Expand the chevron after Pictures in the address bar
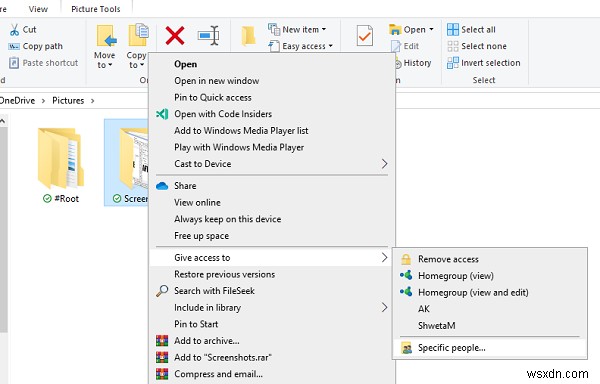Viewport: 600px width, 384px height. point(93,101)
